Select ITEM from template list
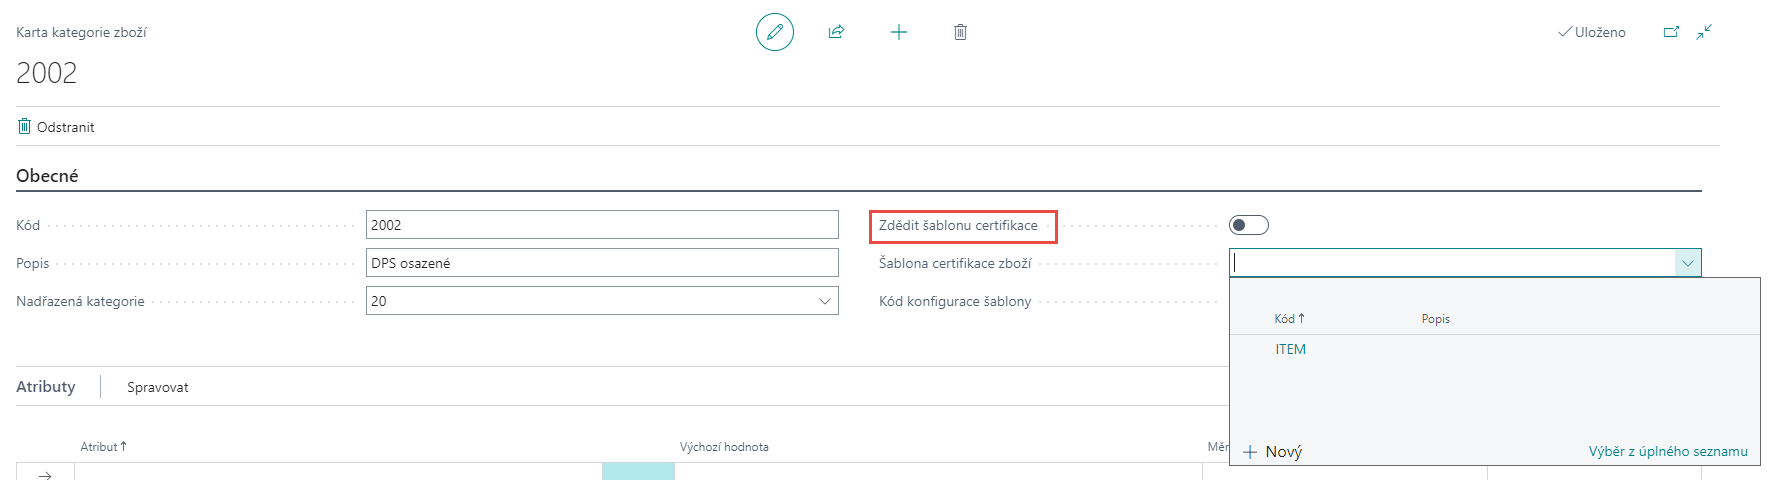 (1290, 349)
